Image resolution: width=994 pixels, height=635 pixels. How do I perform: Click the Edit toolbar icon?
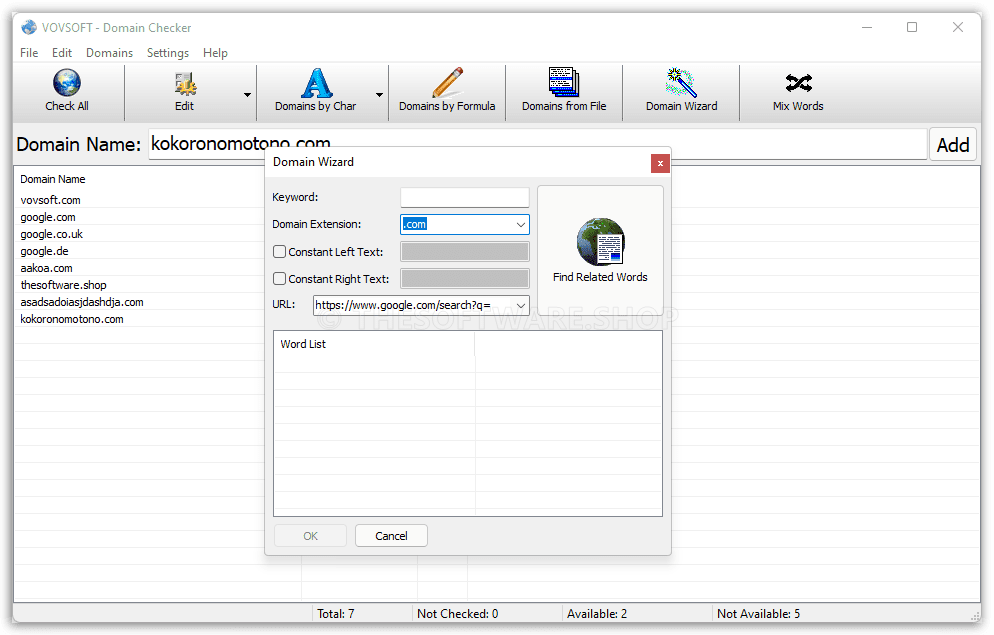[x=184, y=83]
